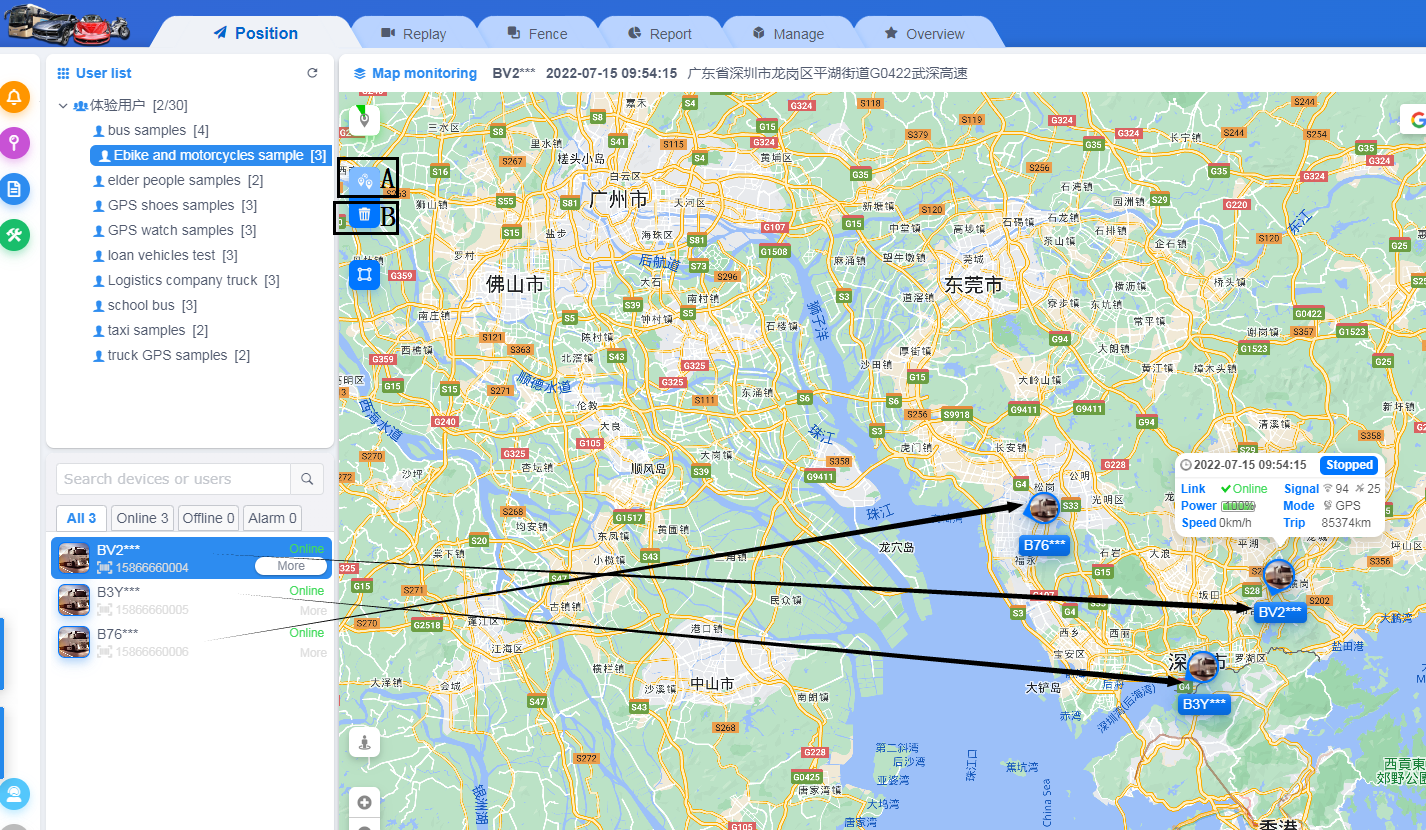Open the blue document sidebar icon
This screenshot has width=1426, height=830.
point(14,189)
